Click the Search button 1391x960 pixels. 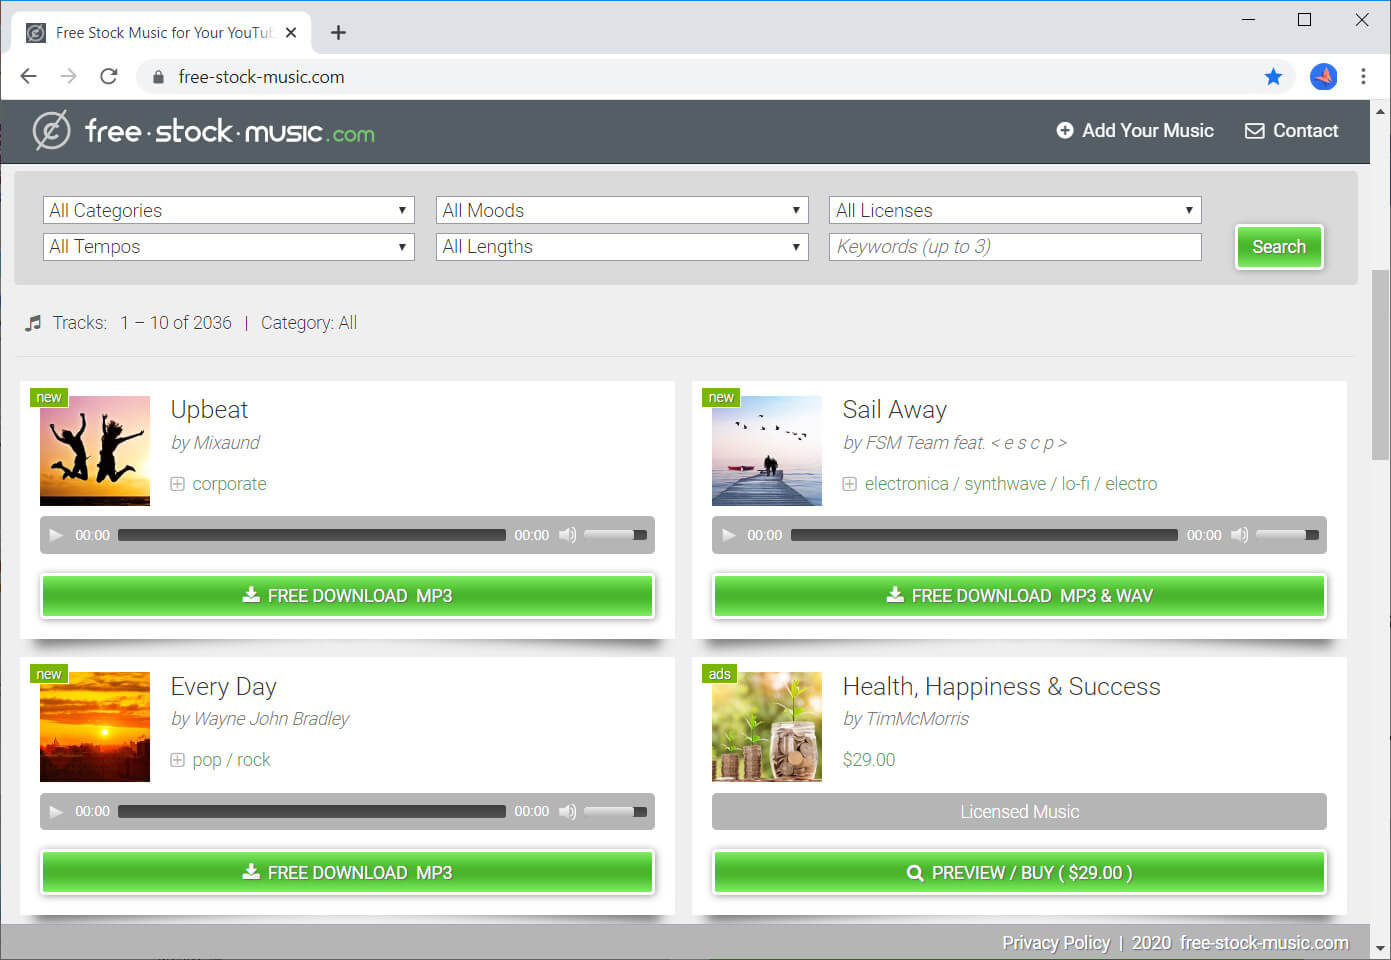click(x=1279, y=247)
